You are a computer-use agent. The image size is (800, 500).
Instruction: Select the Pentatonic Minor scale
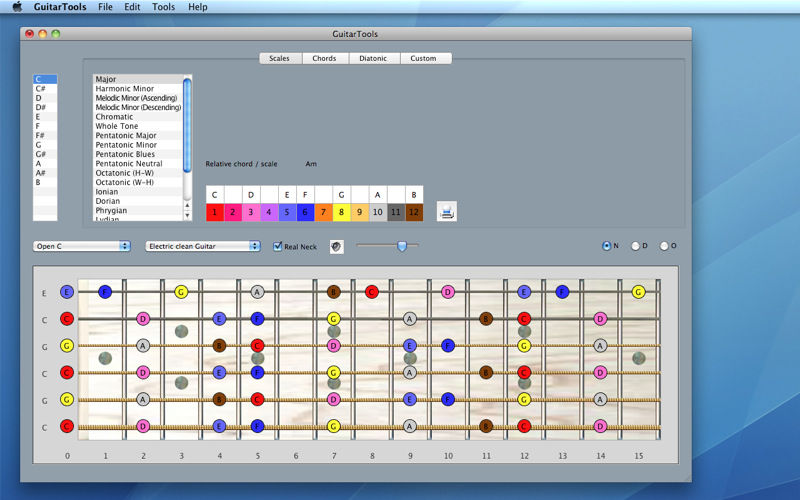(138, 145)
